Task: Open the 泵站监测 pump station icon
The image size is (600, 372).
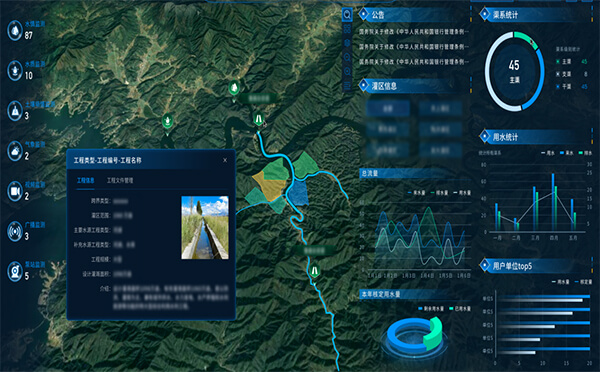Action: (15, 271)
